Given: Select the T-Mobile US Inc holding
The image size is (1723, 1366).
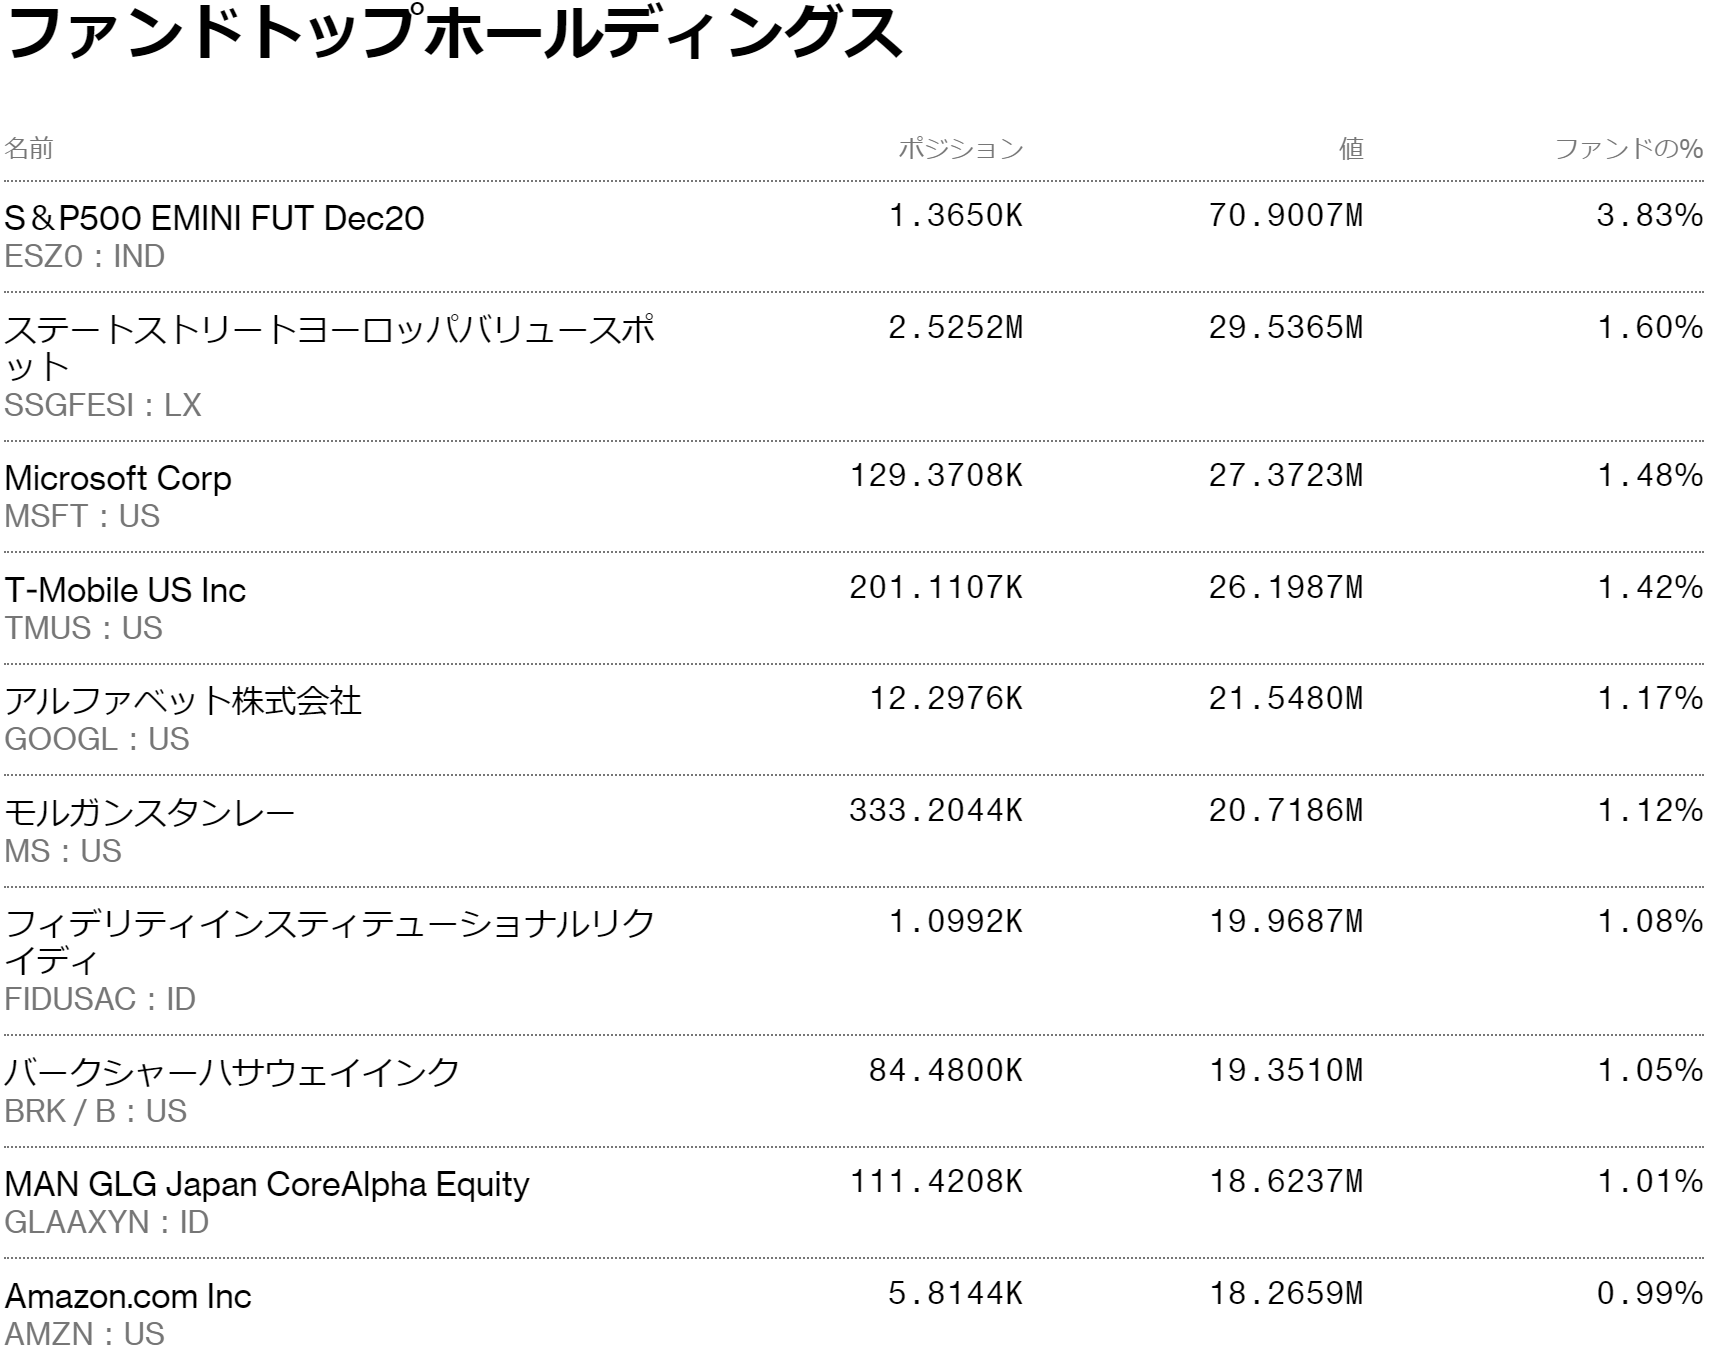Looking at the screenshot, I should 125,590.
